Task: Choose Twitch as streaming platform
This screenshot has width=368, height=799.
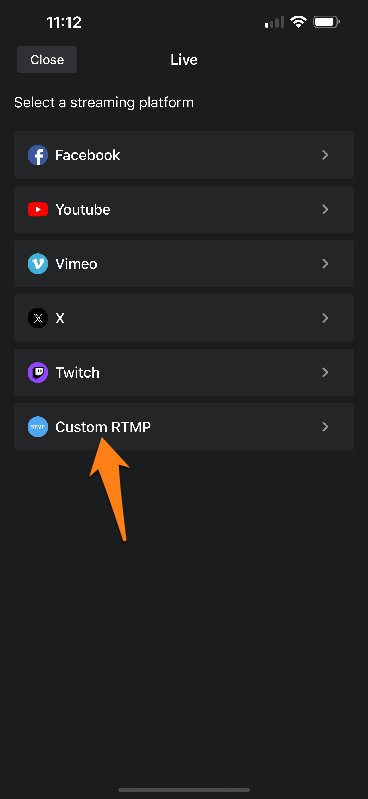Action: 184,372
